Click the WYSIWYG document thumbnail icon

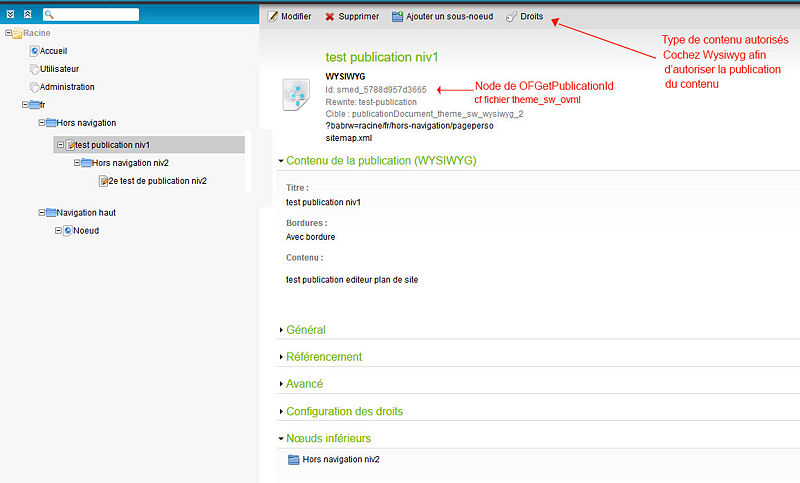point(297,96)
